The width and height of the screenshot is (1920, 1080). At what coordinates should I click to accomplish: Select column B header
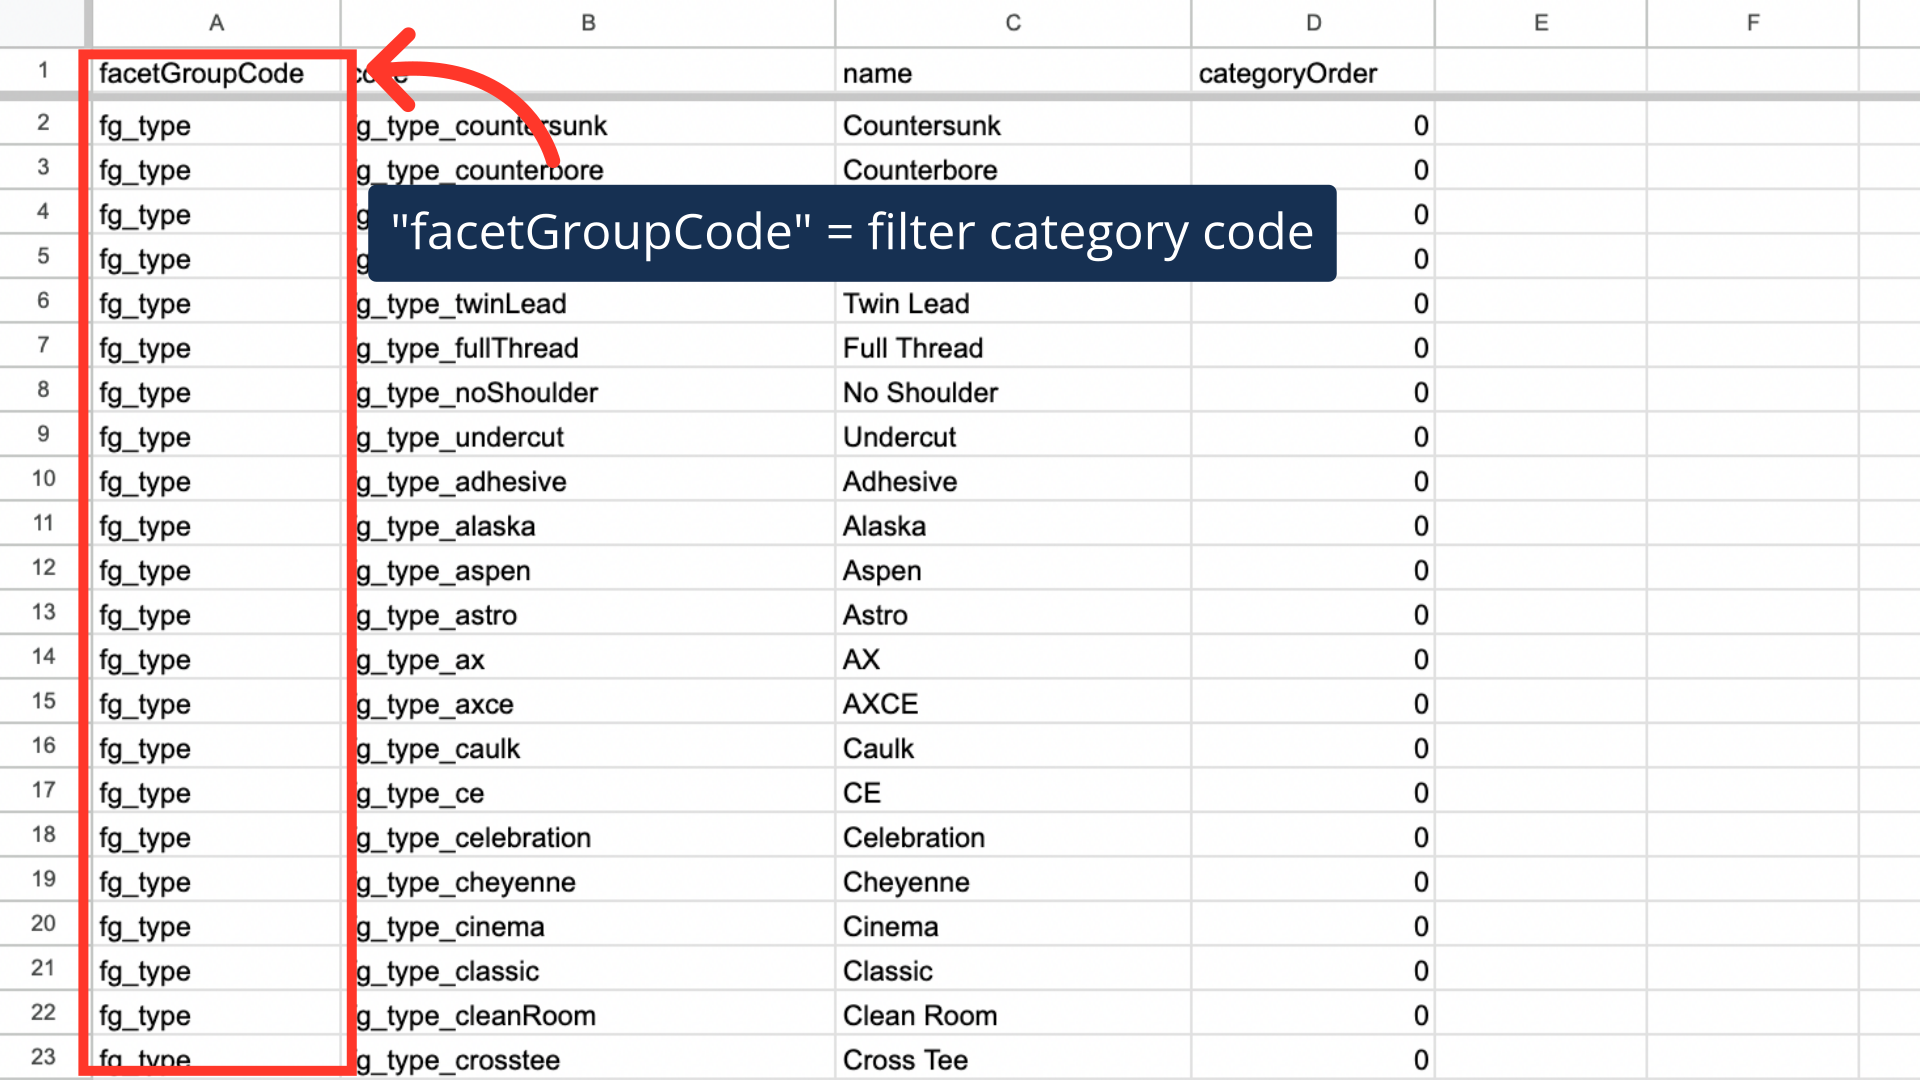click(x=588, y=22)
